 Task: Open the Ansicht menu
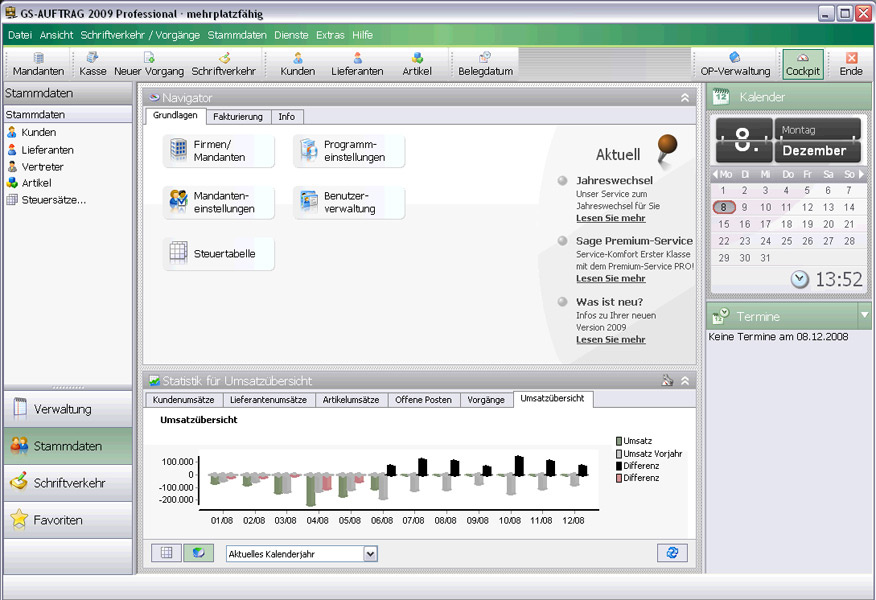click(56, 35)
